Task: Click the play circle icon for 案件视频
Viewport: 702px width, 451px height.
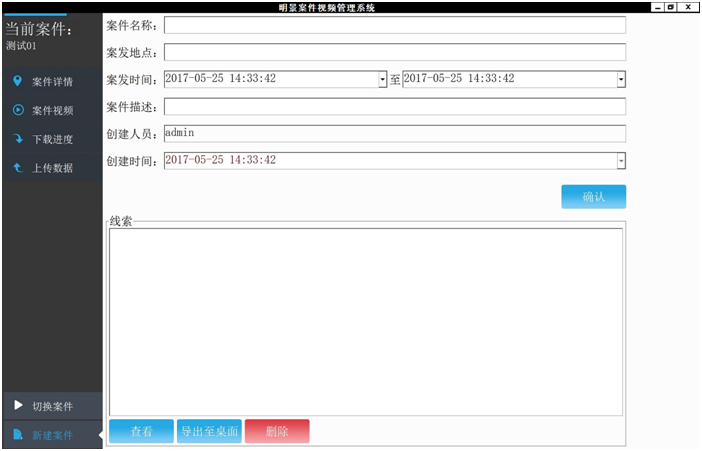Action: pyautogui.click(x=17, y=110)
